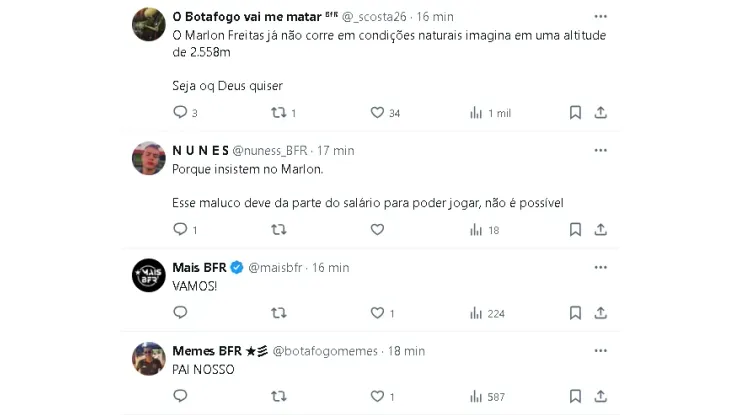
Task: Open the "16 min" timestamp on _scosta26's tweet
Action: pyautogui.click(x=435, y=17)
